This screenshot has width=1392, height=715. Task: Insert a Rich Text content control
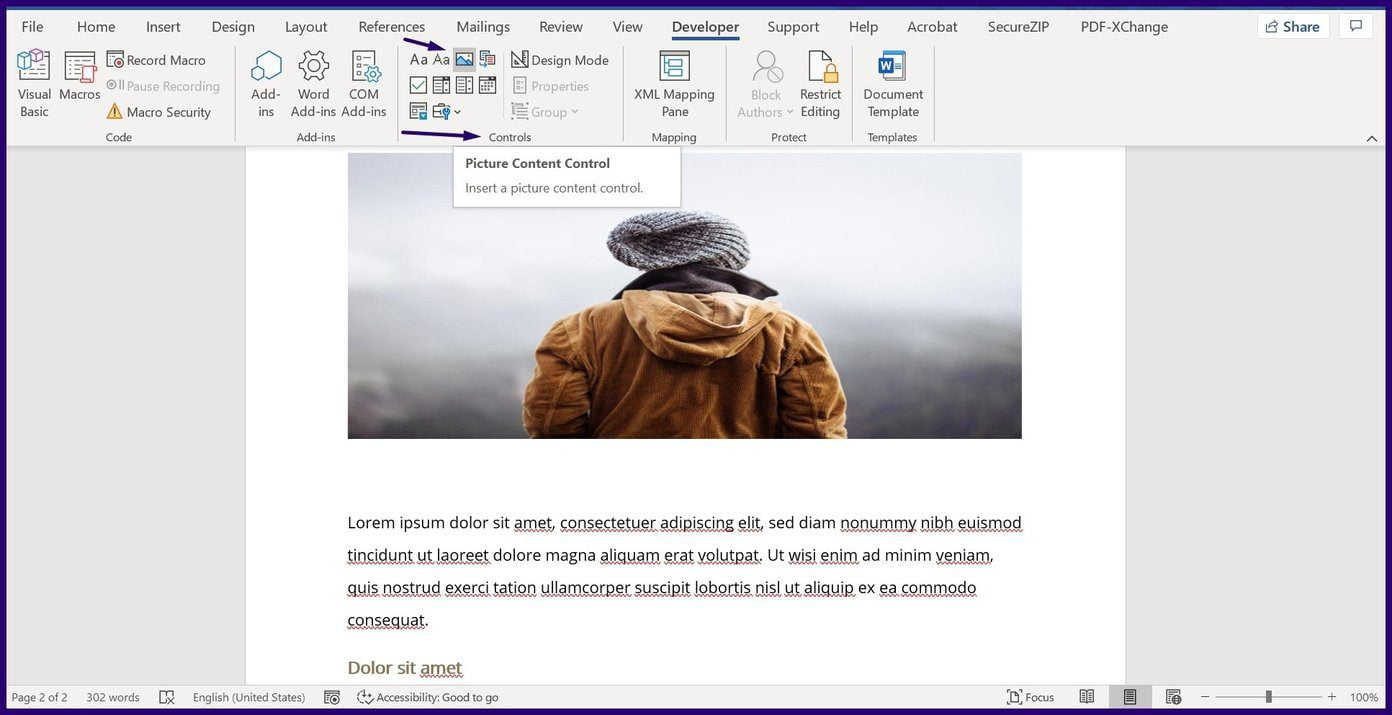click(x=417, y=59)
